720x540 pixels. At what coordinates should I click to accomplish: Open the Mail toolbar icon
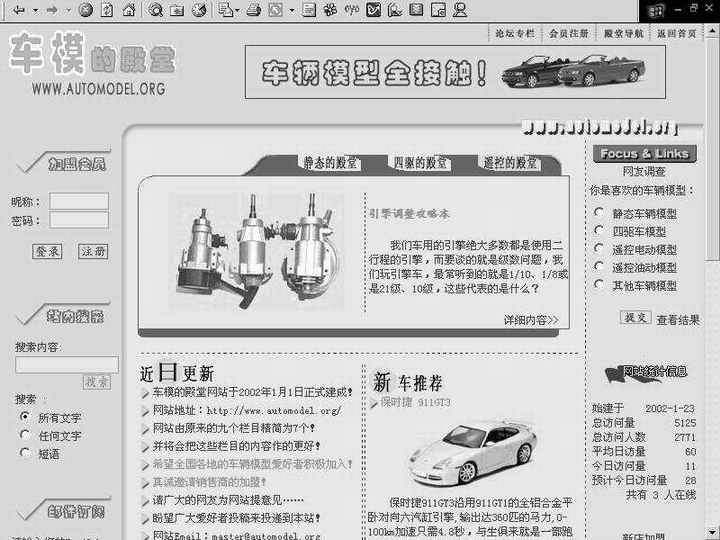pos(225,10)
